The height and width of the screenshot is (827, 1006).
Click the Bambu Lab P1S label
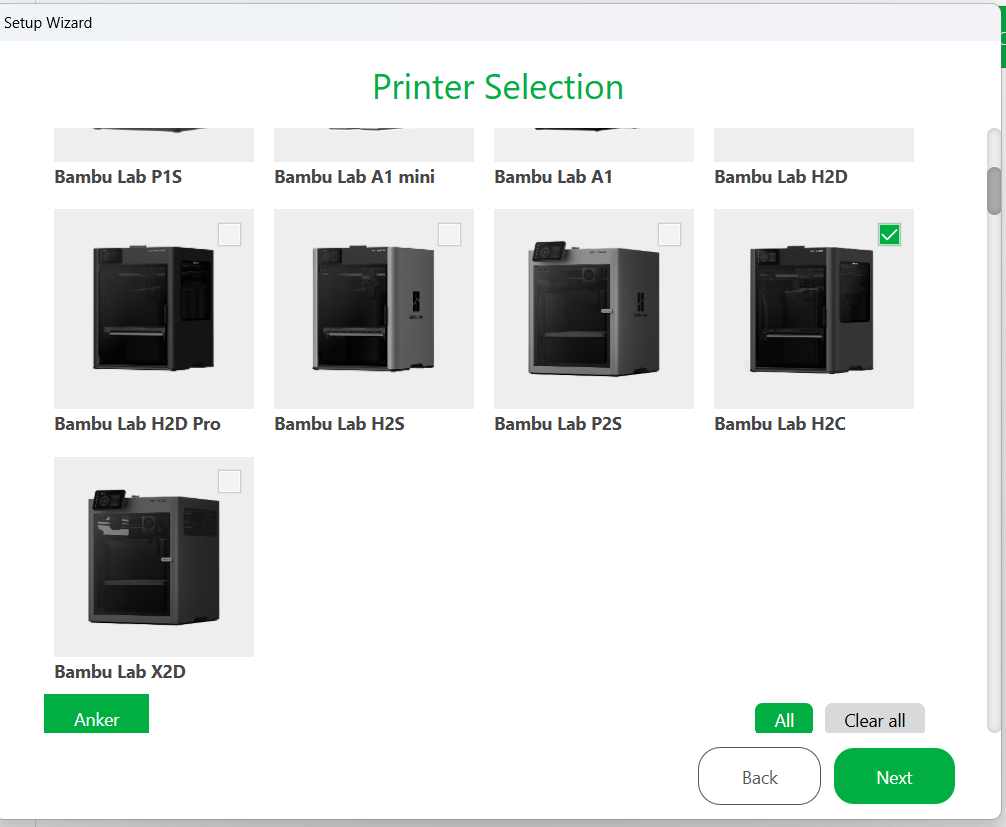(118, 177)
